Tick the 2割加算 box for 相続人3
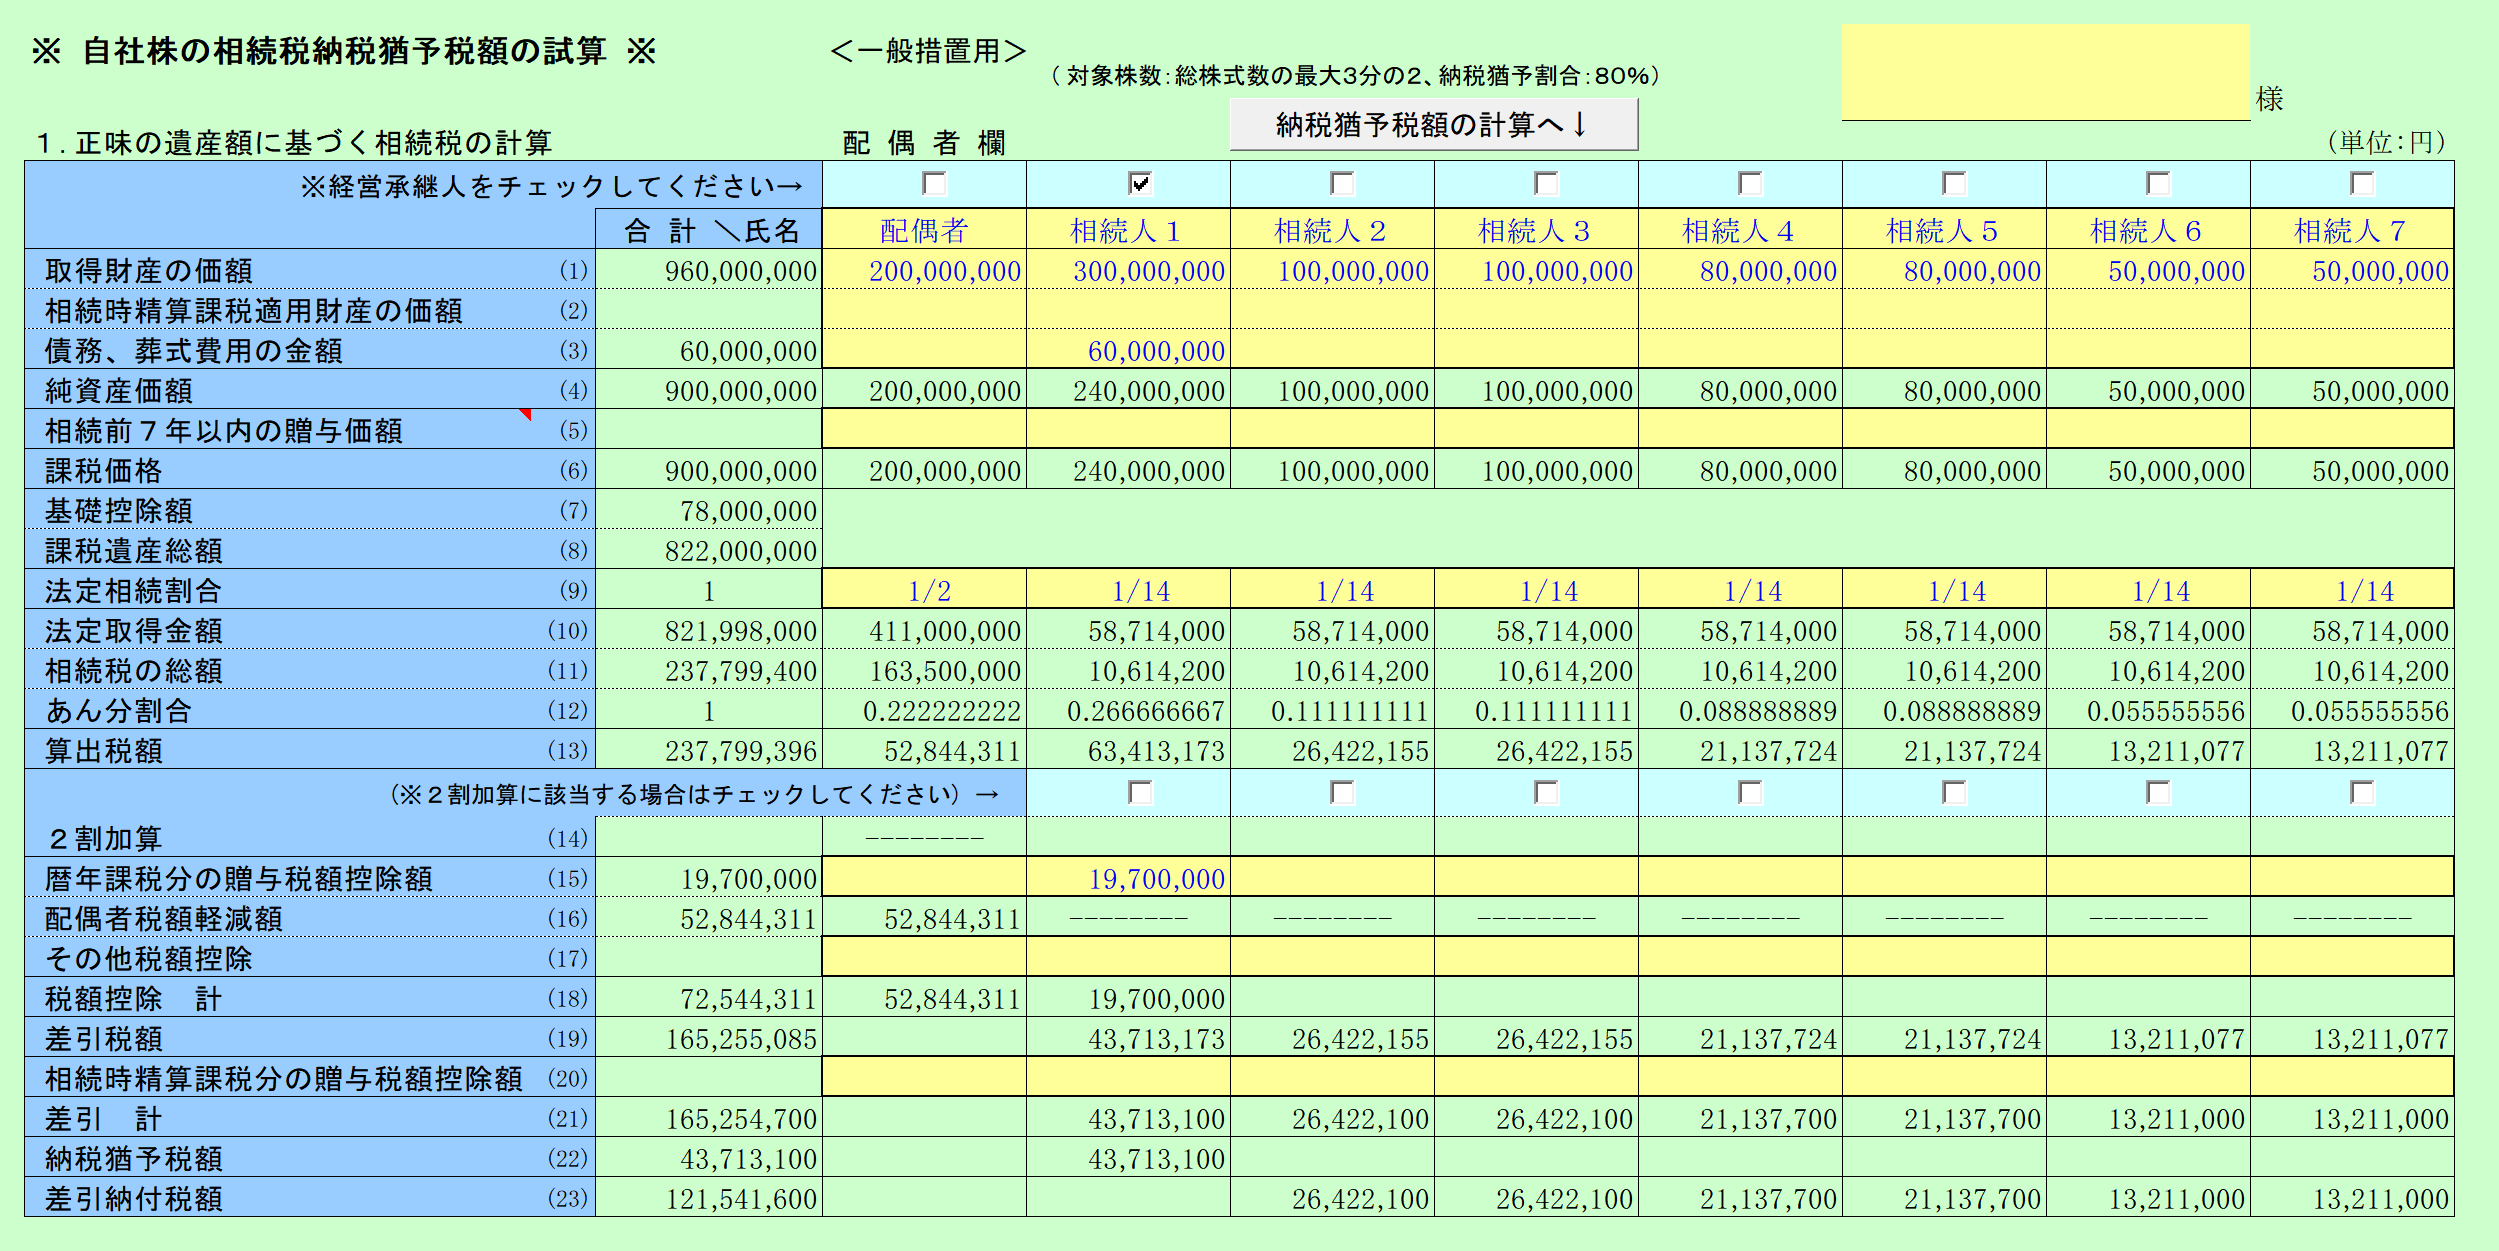 1546,793
